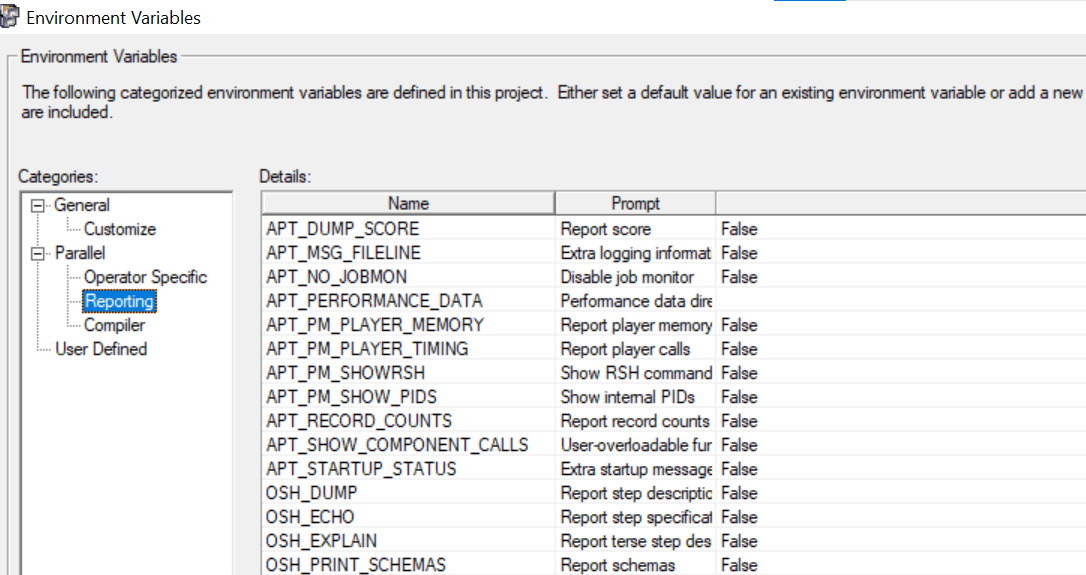1086x575 pixels.
Task: Sort by the Name column header
Action: [x=408, y=204]
